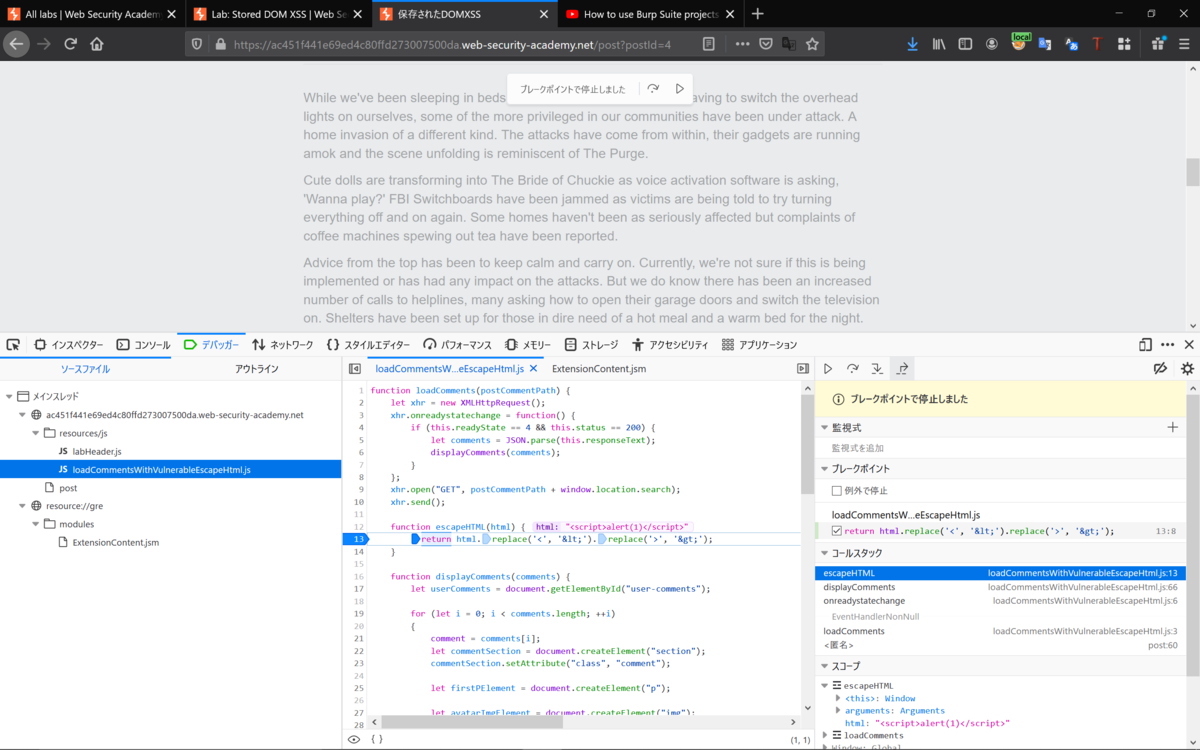Click the element picker icon in DevTools
This screenshot has height=750, width=1200.
click(13, 345)
